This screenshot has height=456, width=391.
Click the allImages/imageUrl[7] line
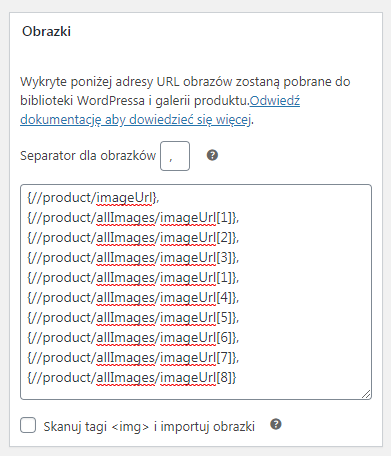pos(133,358)
